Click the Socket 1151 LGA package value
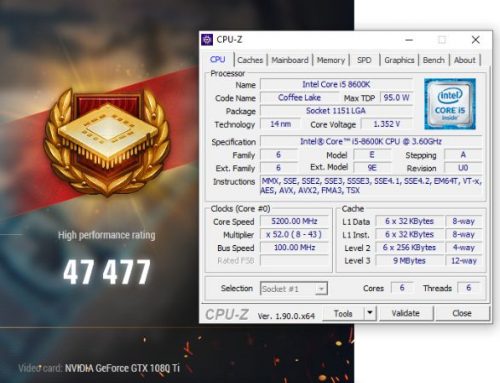Screen dimensions: 500x383 [336, 111]
